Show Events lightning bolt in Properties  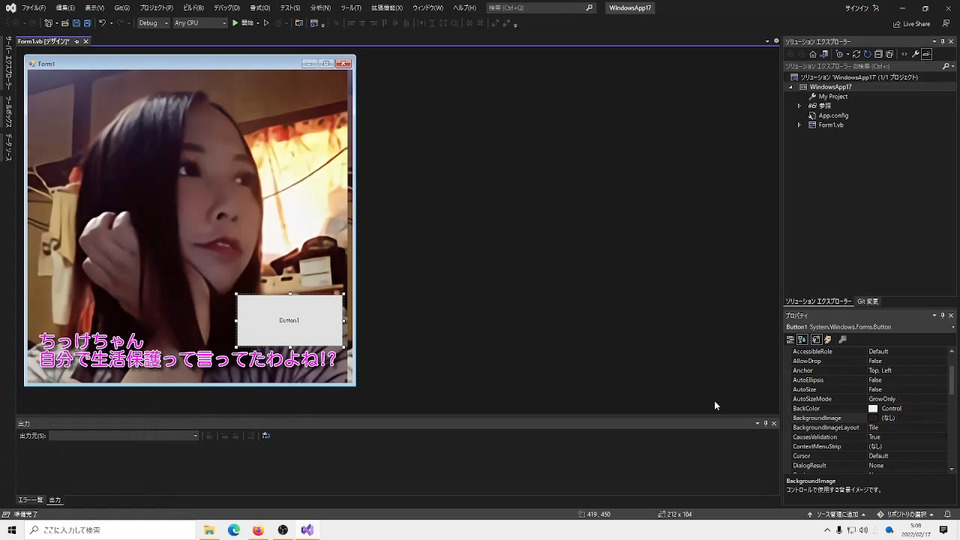pos(828,339)
